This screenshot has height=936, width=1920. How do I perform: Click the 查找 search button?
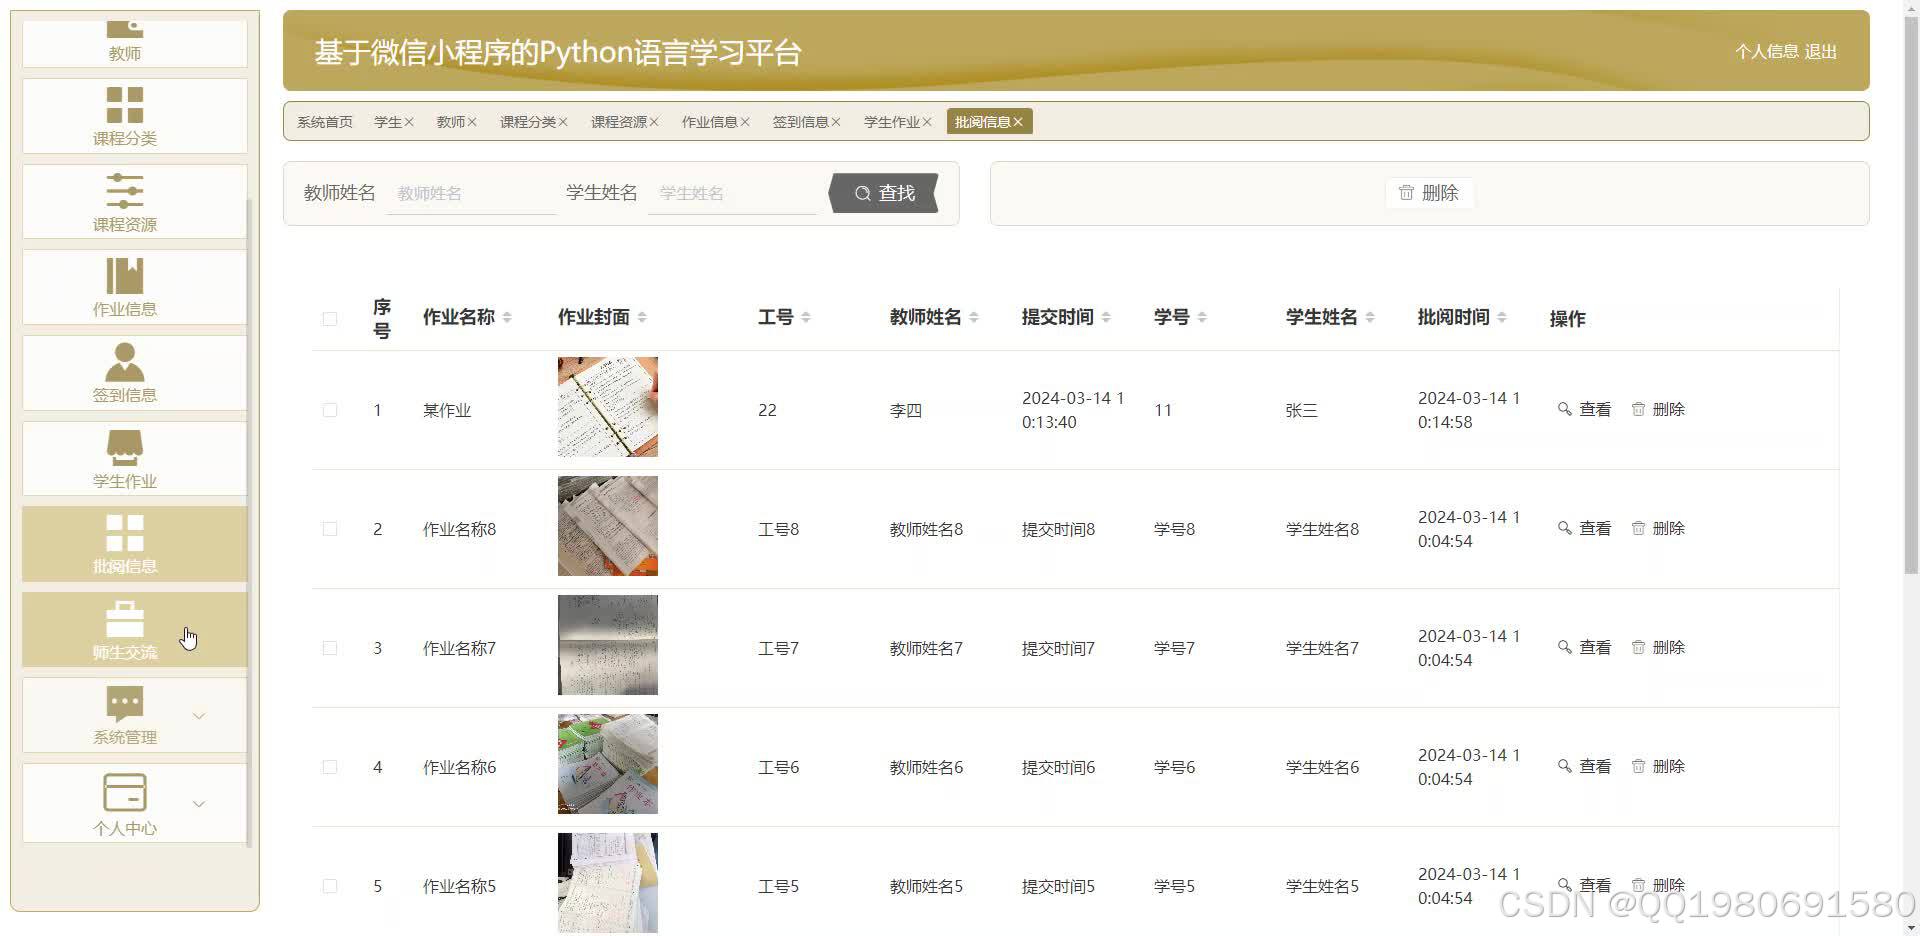(x=884, y=193)
